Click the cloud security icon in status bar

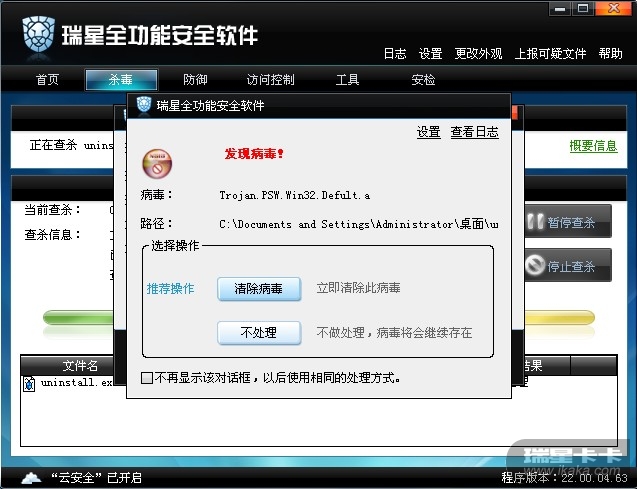tap(31, 478)
